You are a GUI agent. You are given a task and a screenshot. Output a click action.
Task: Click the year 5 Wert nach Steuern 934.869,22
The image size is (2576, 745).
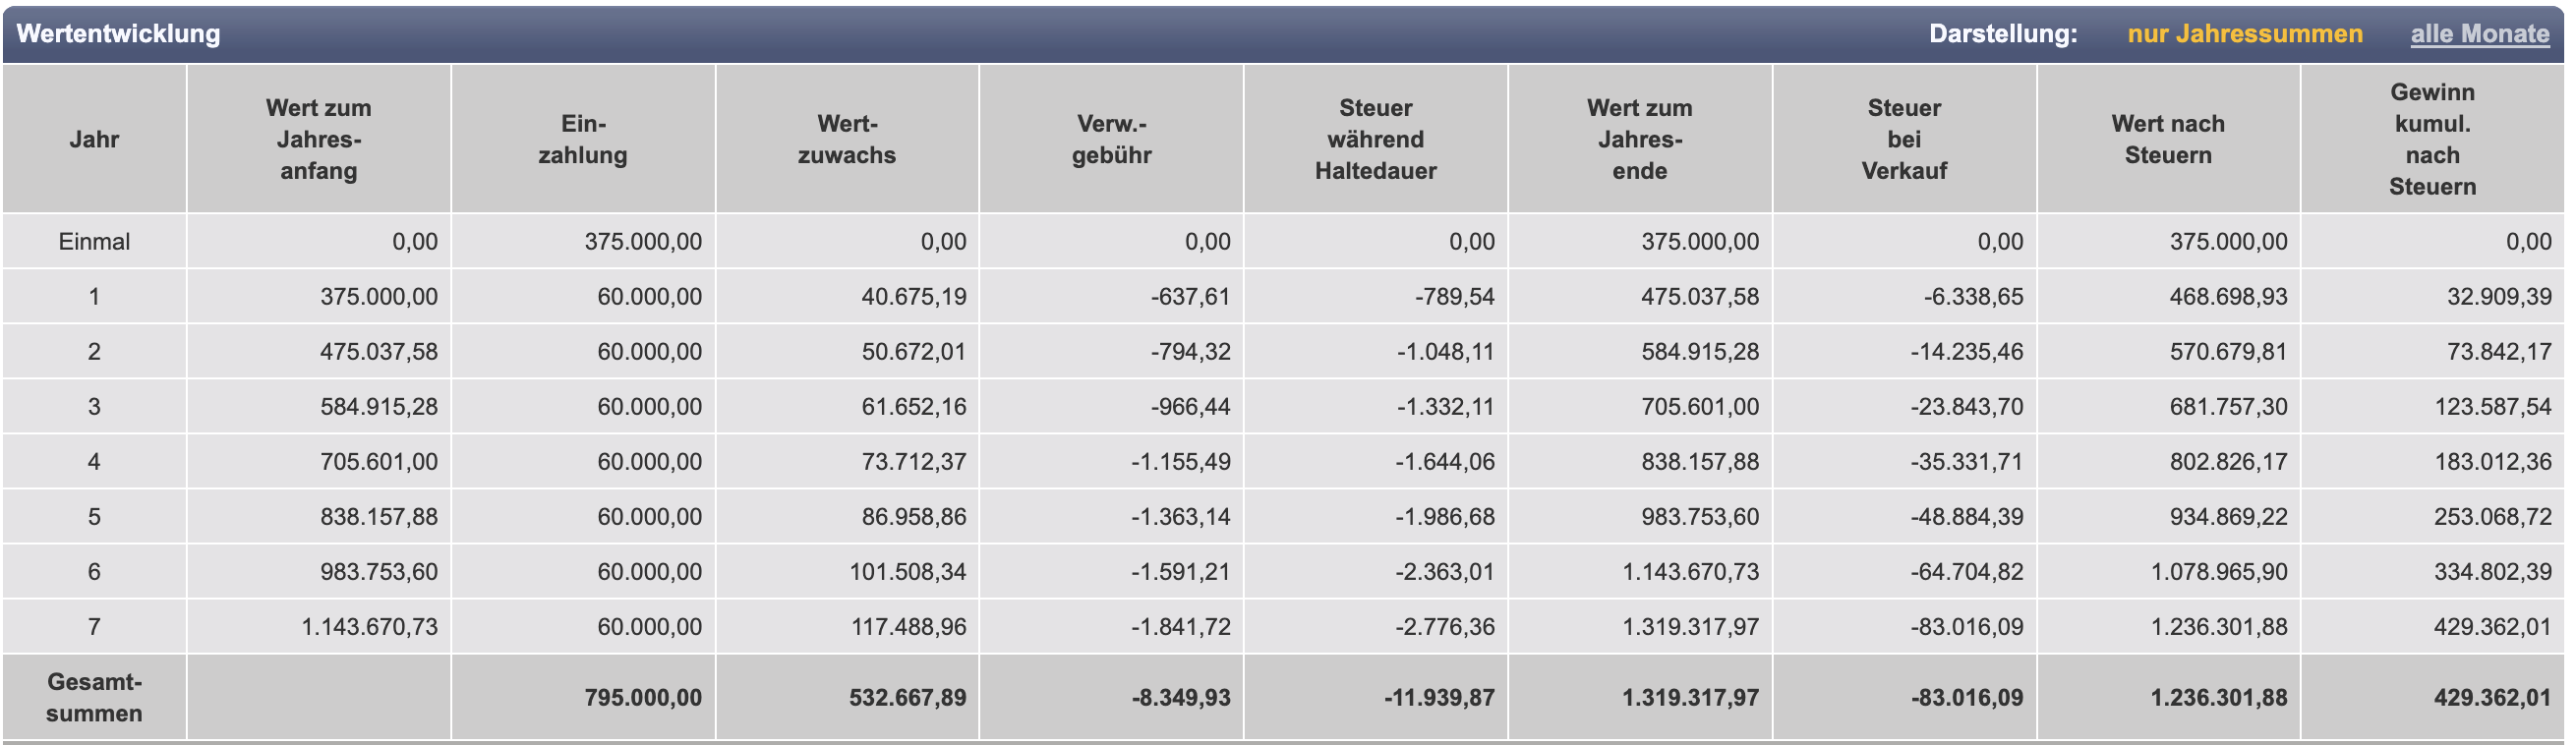click(x=2228, y=516)
